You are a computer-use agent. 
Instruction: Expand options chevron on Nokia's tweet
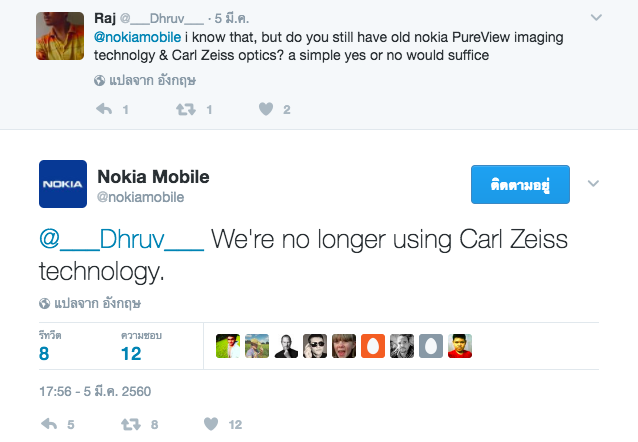coord(592,184)
